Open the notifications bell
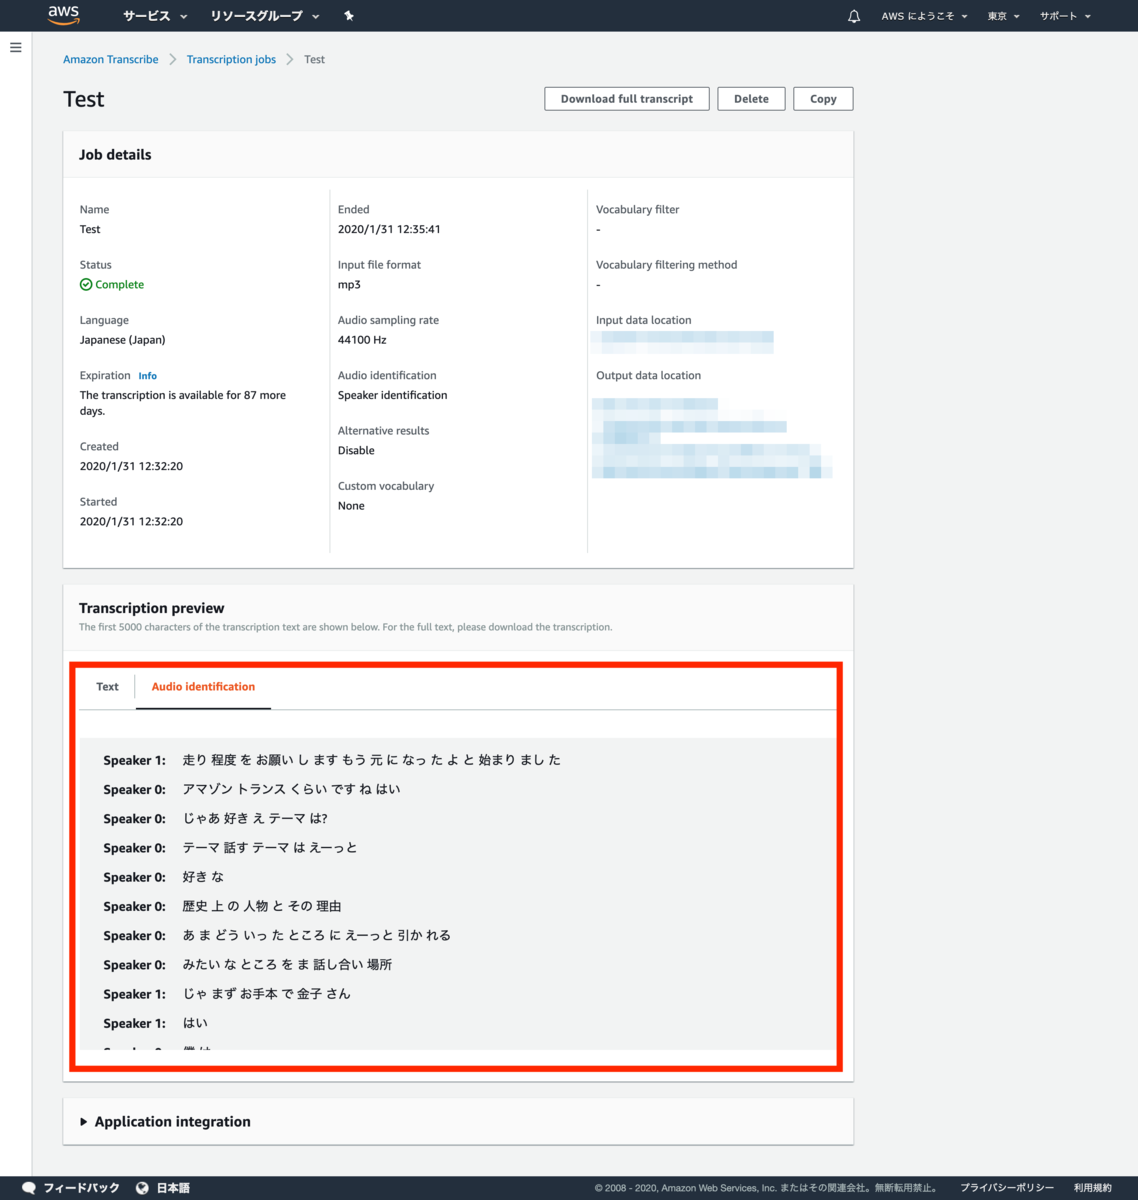 tap(853, 16)
